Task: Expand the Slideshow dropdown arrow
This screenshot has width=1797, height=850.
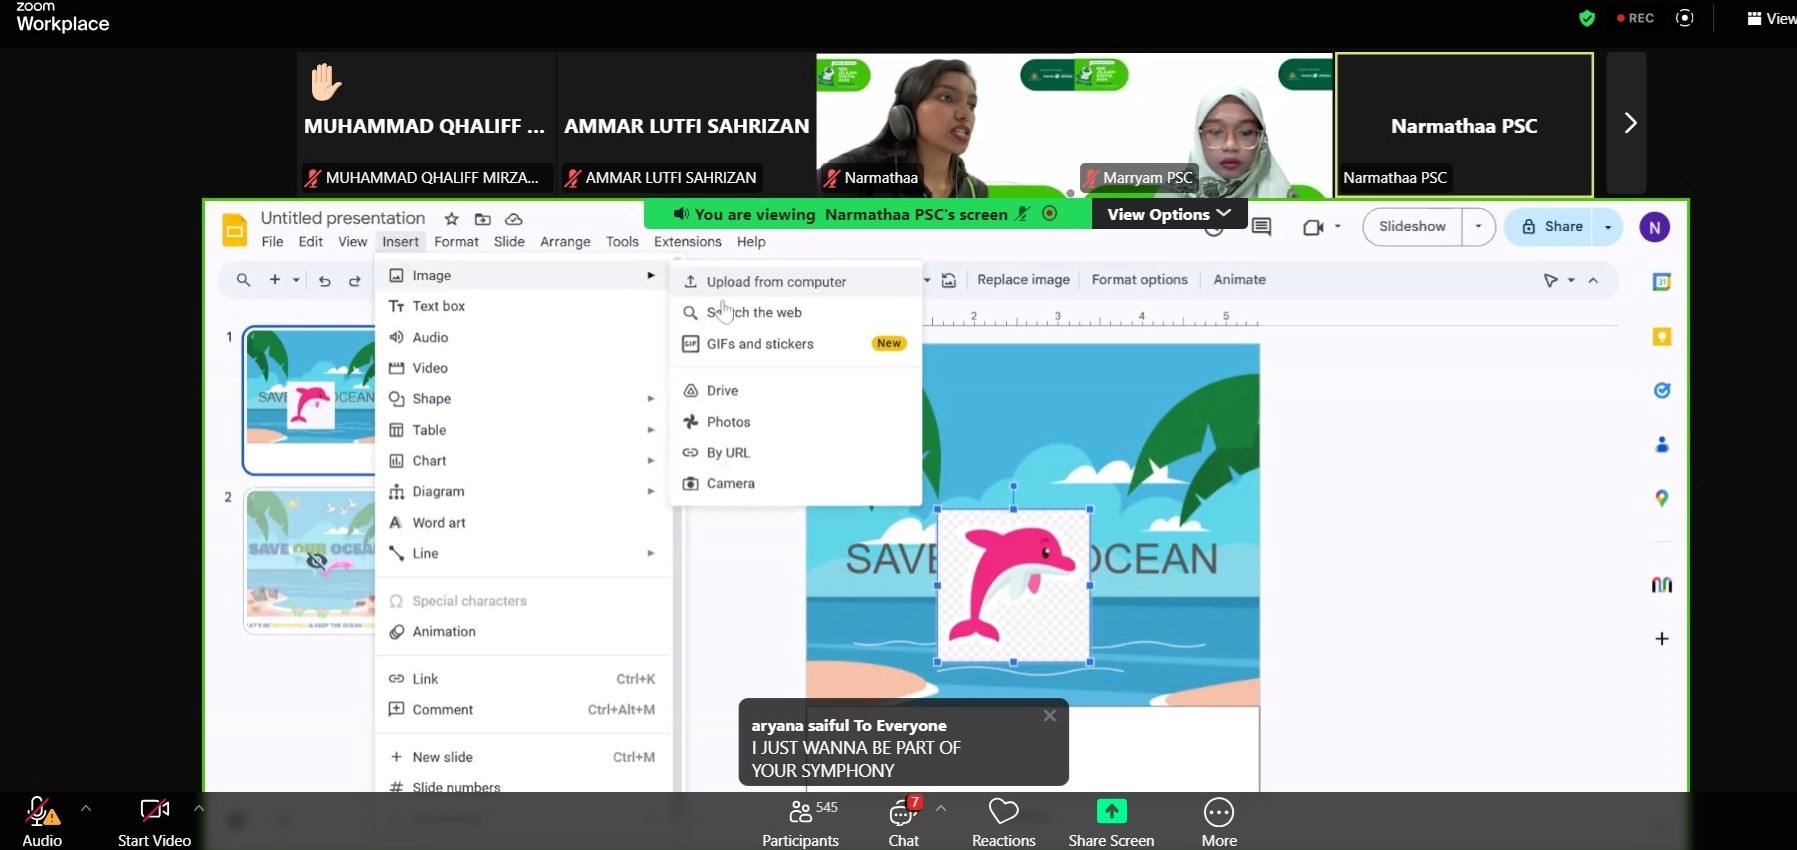Action: pos(1478,227)
